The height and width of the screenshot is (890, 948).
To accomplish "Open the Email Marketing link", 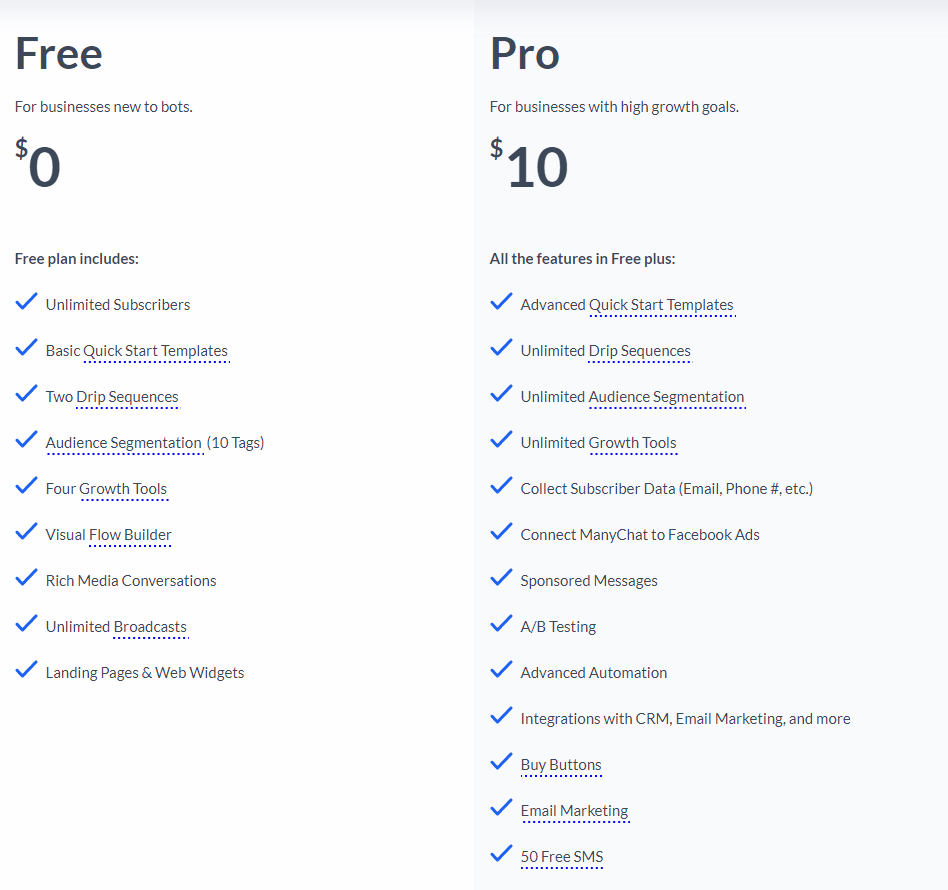I will [575, 811].
